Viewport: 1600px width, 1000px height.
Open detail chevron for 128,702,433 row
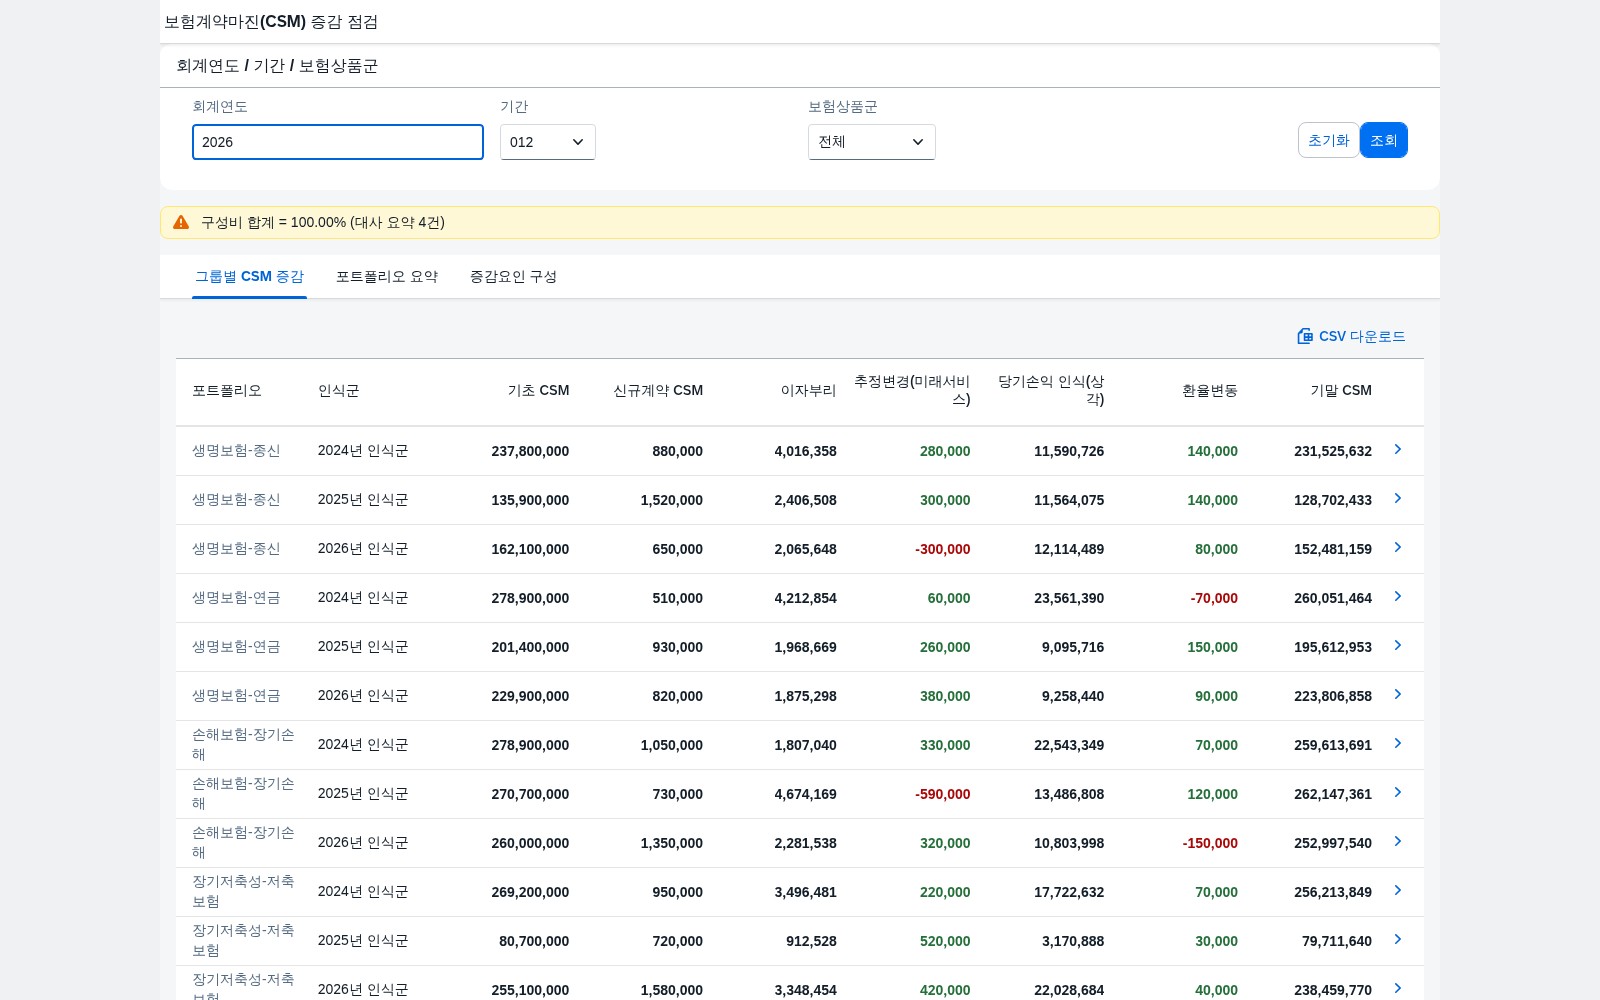1398,499
